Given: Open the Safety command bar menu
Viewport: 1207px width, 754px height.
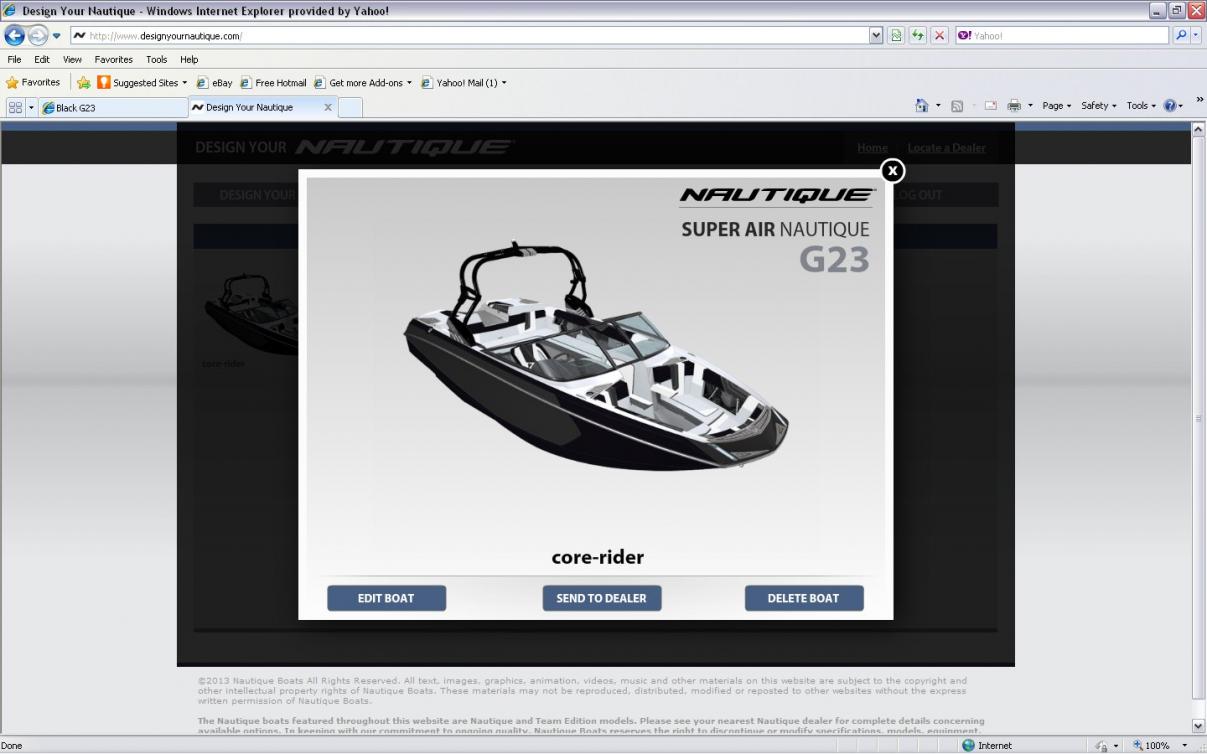Looking at the screenshot, I should pos(1098,106).
